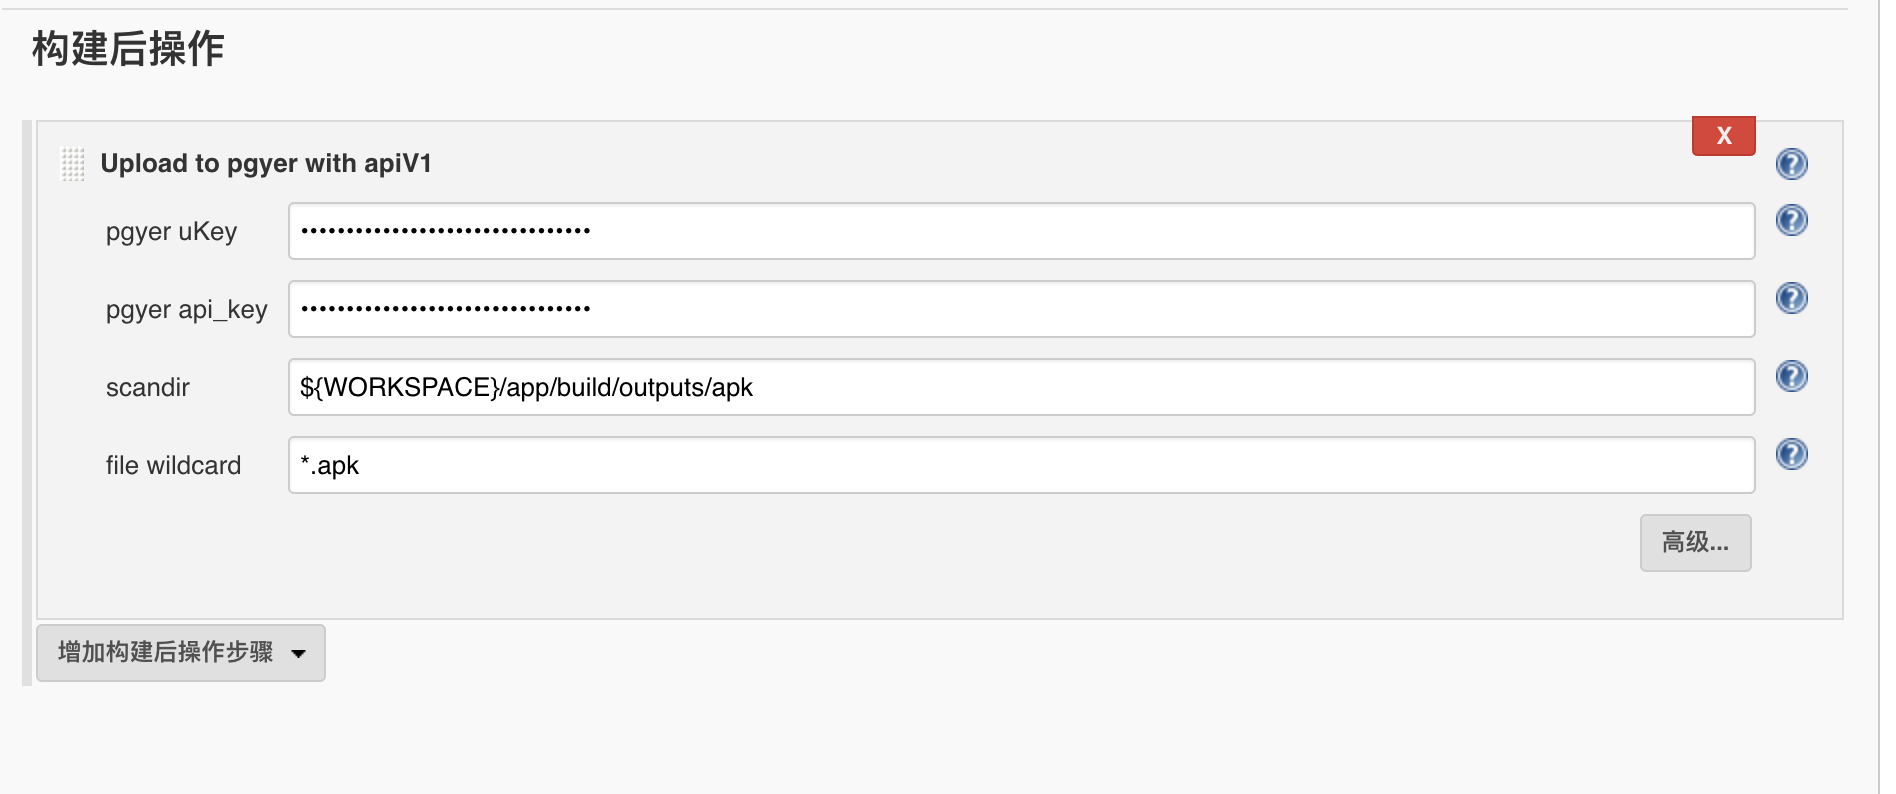Click help icon beside pgyer uKey field
The height and width of the screenshot is (794, 1896).
click(x=1791, y=220)
